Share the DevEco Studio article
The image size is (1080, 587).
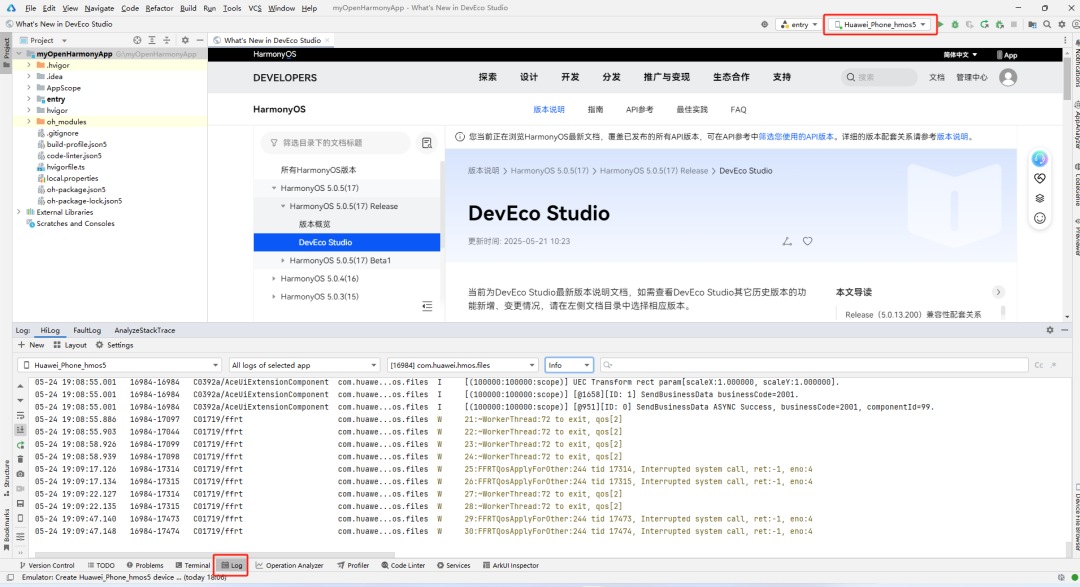click(x=787, y=241)
